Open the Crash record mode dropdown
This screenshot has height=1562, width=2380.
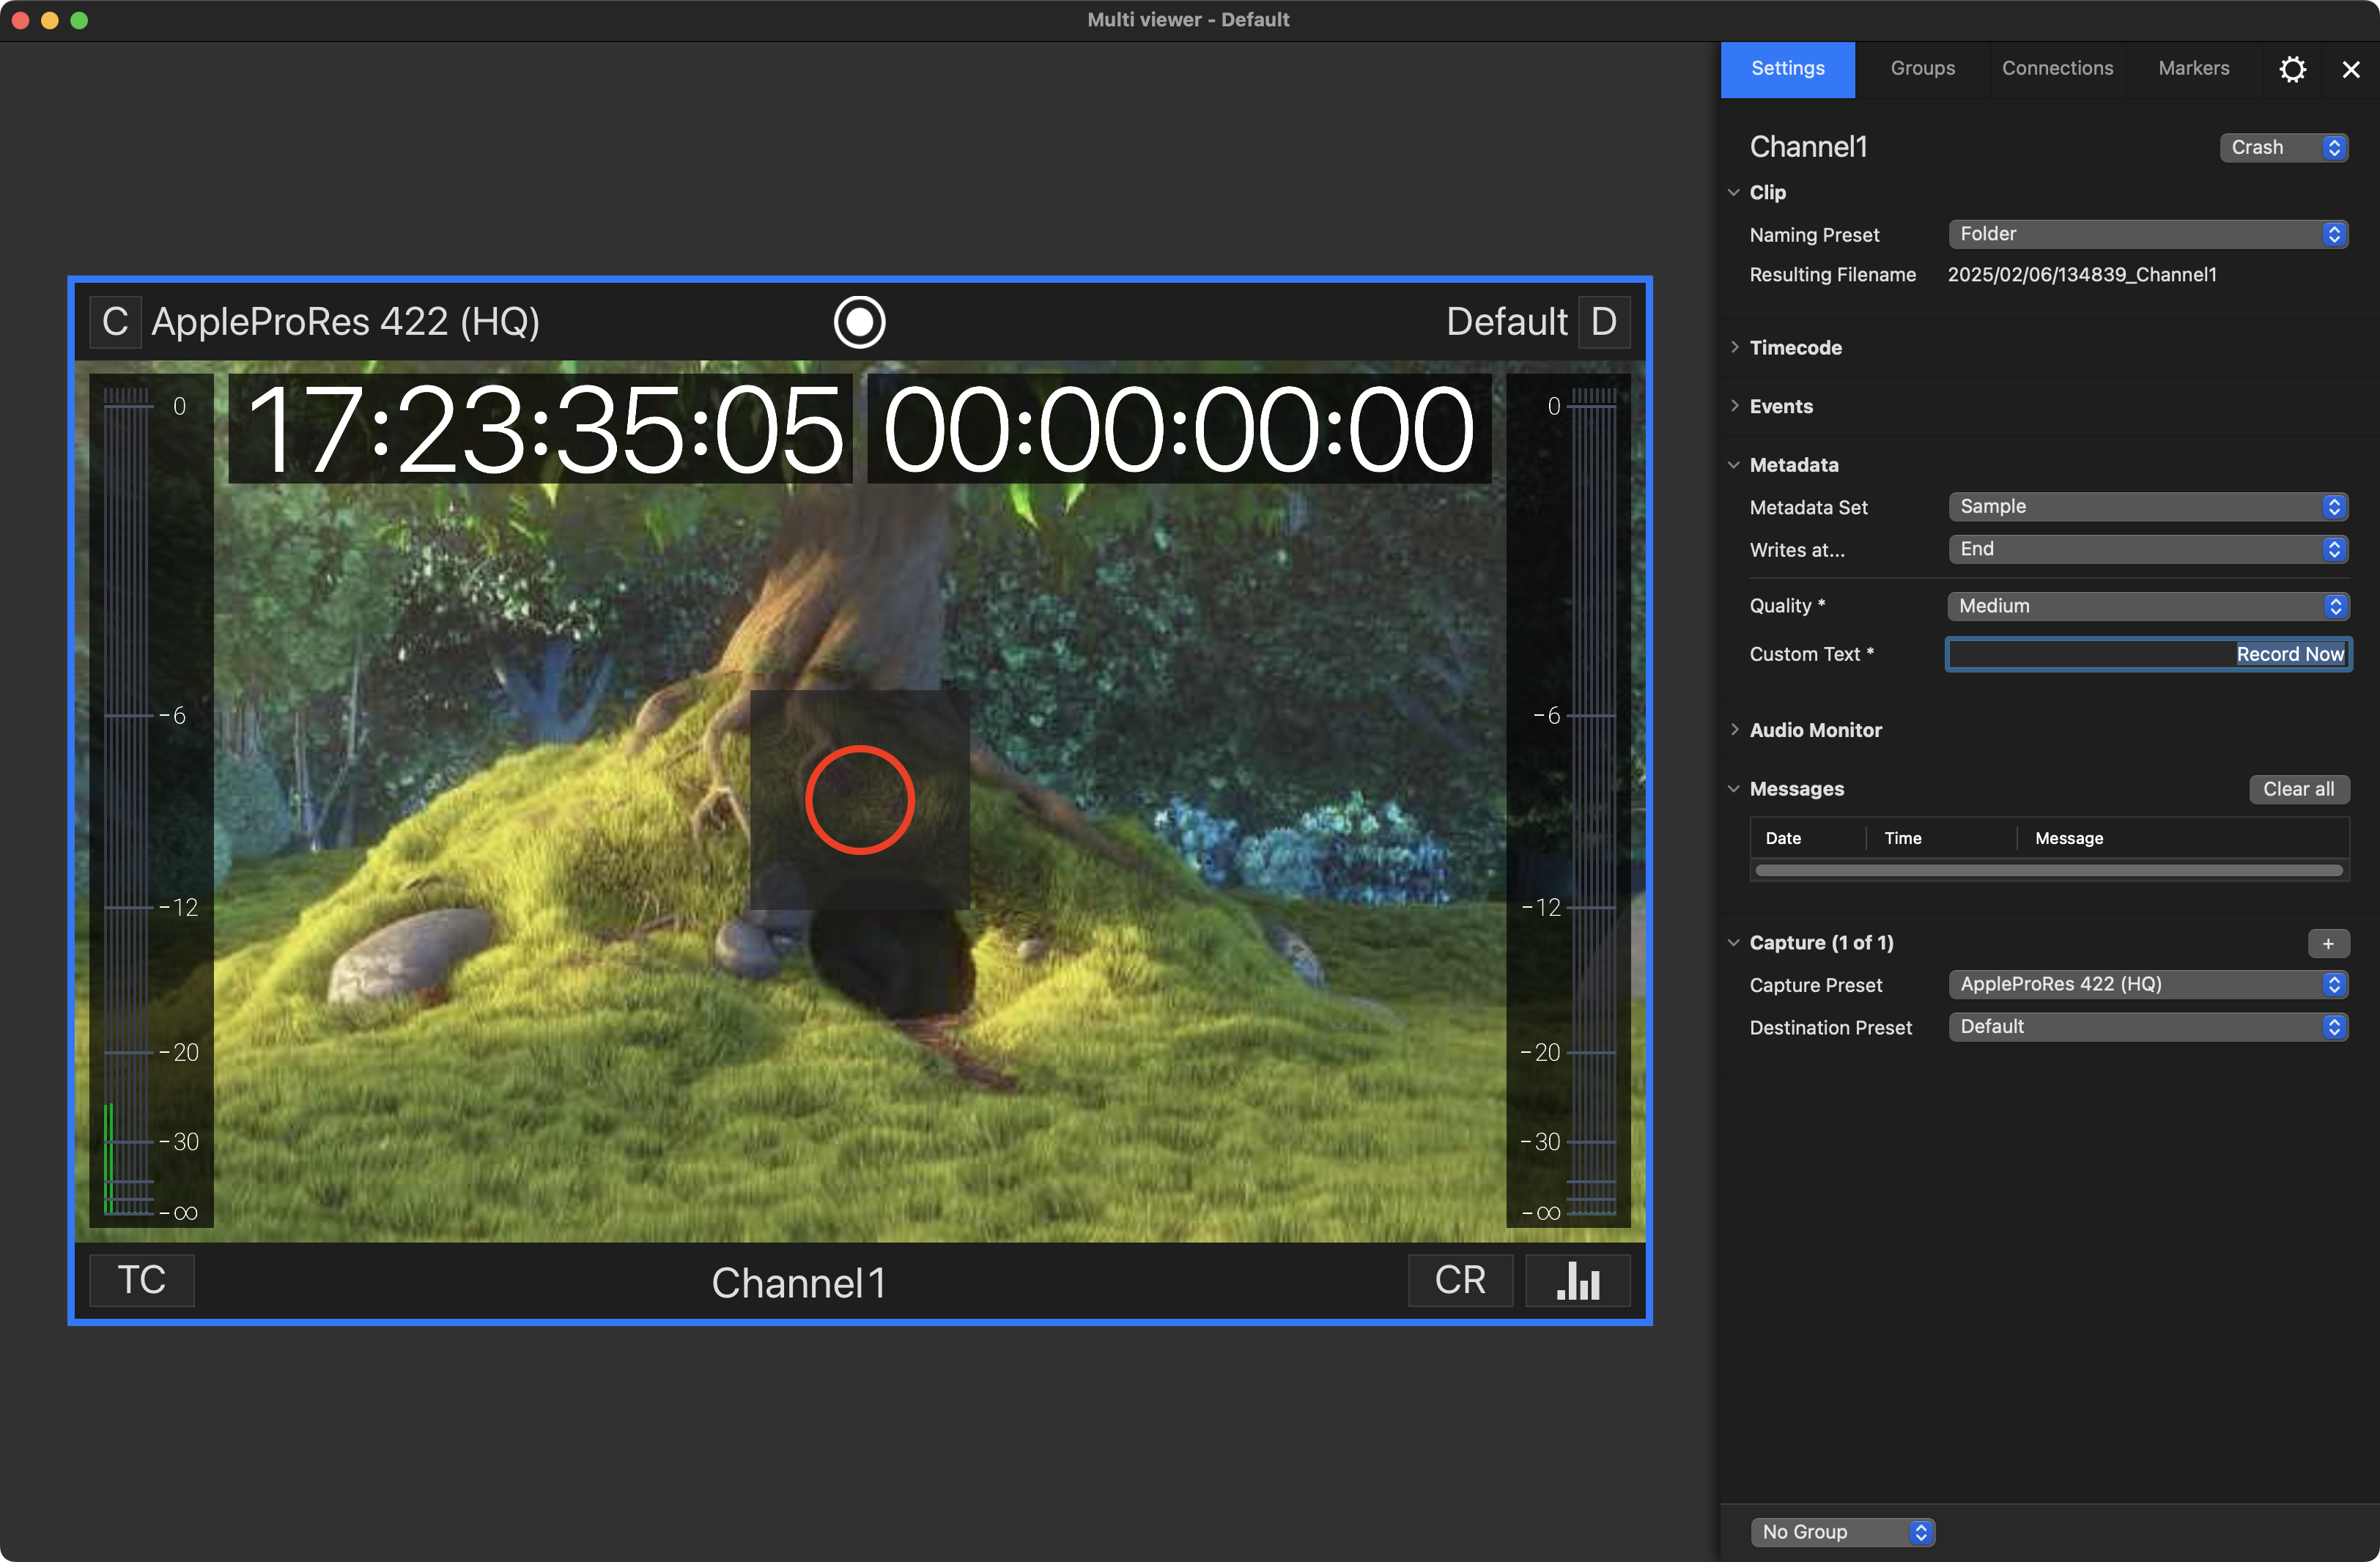tap(2283, 147)
